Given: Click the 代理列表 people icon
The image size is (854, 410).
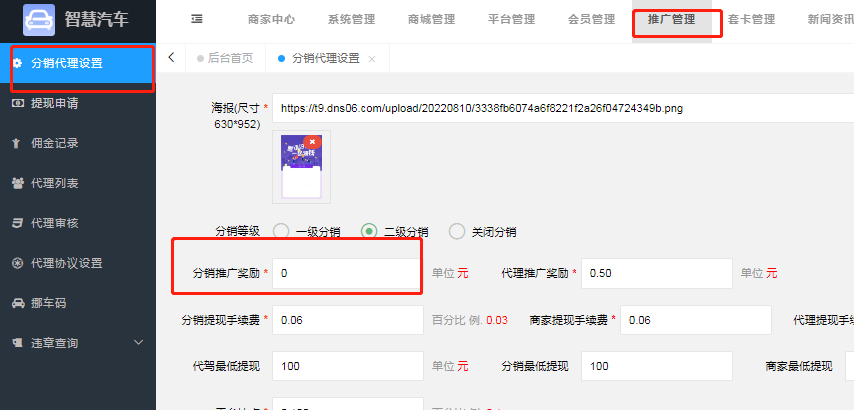Looking at the screenshot, I should click(x=17, y=183).
